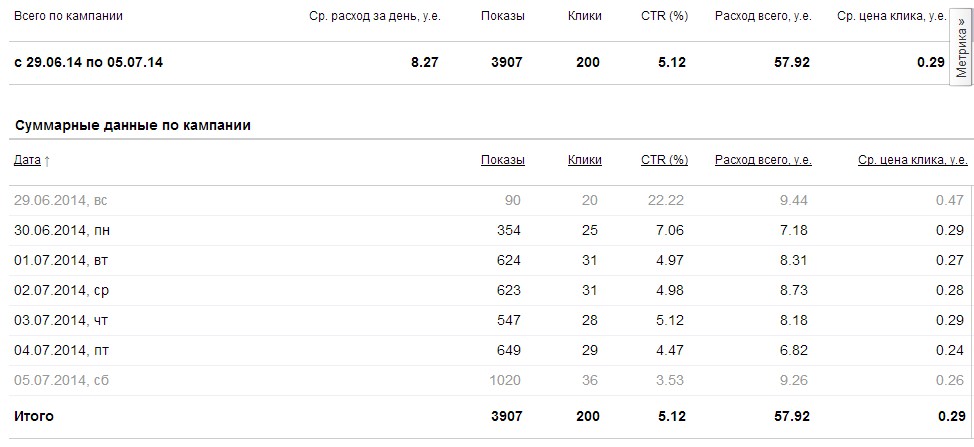Sort table by Дата column
The image size is (974, 447).
(x=27, y=160)
